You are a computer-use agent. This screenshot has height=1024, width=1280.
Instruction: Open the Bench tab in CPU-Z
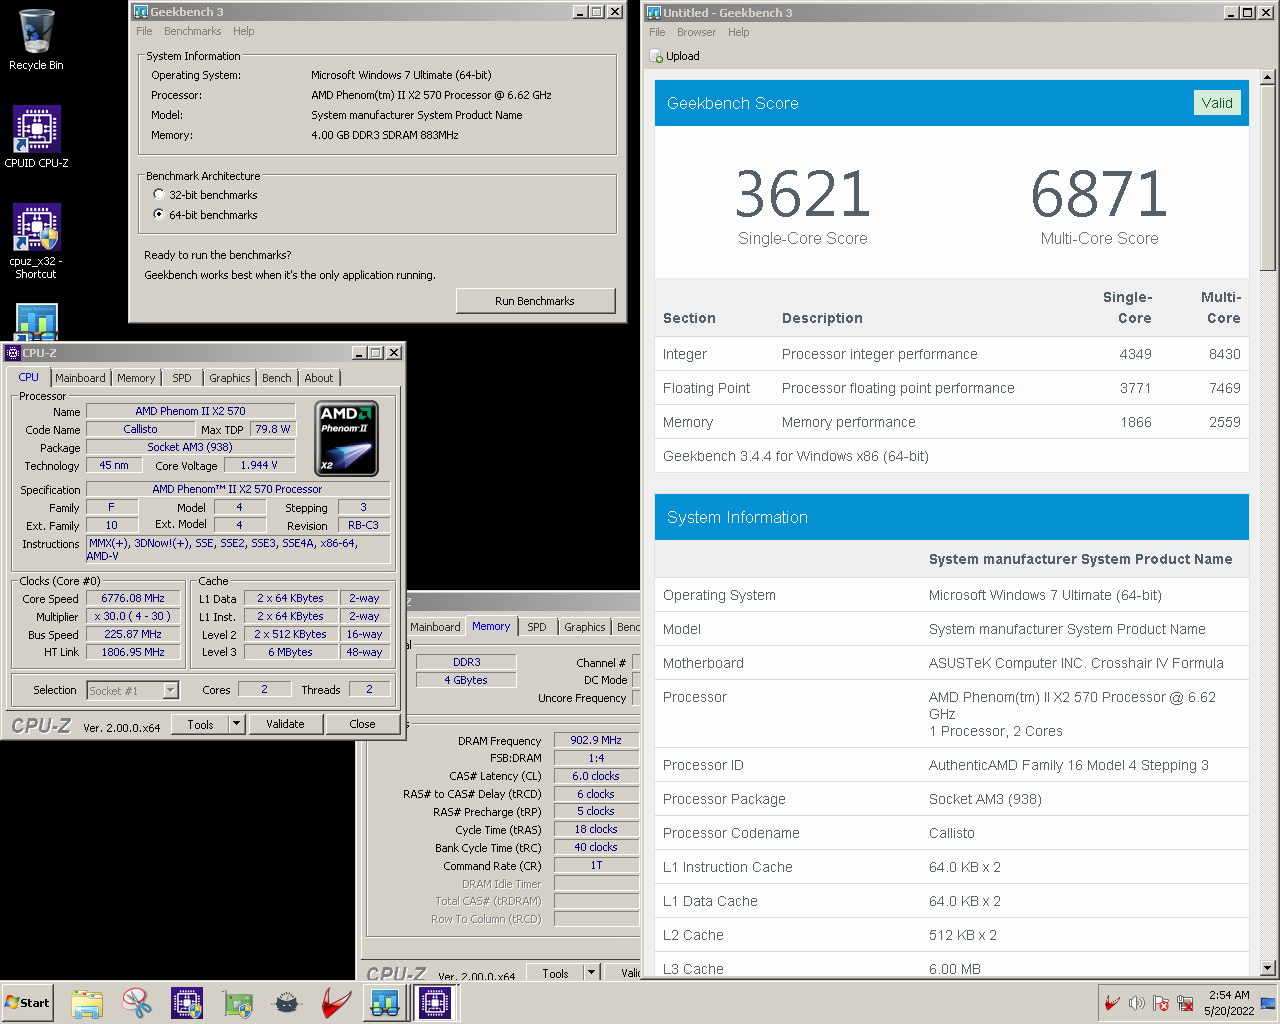277,378
